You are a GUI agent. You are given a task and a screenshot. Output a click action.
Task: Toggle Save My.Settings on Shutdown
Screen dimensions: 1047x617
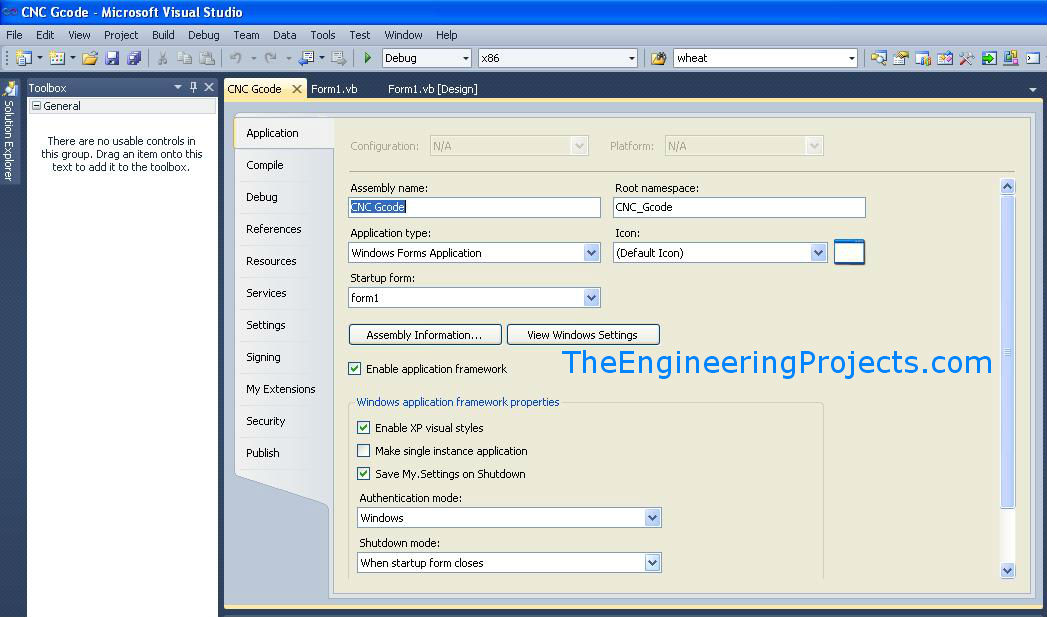tap(363, 474)
